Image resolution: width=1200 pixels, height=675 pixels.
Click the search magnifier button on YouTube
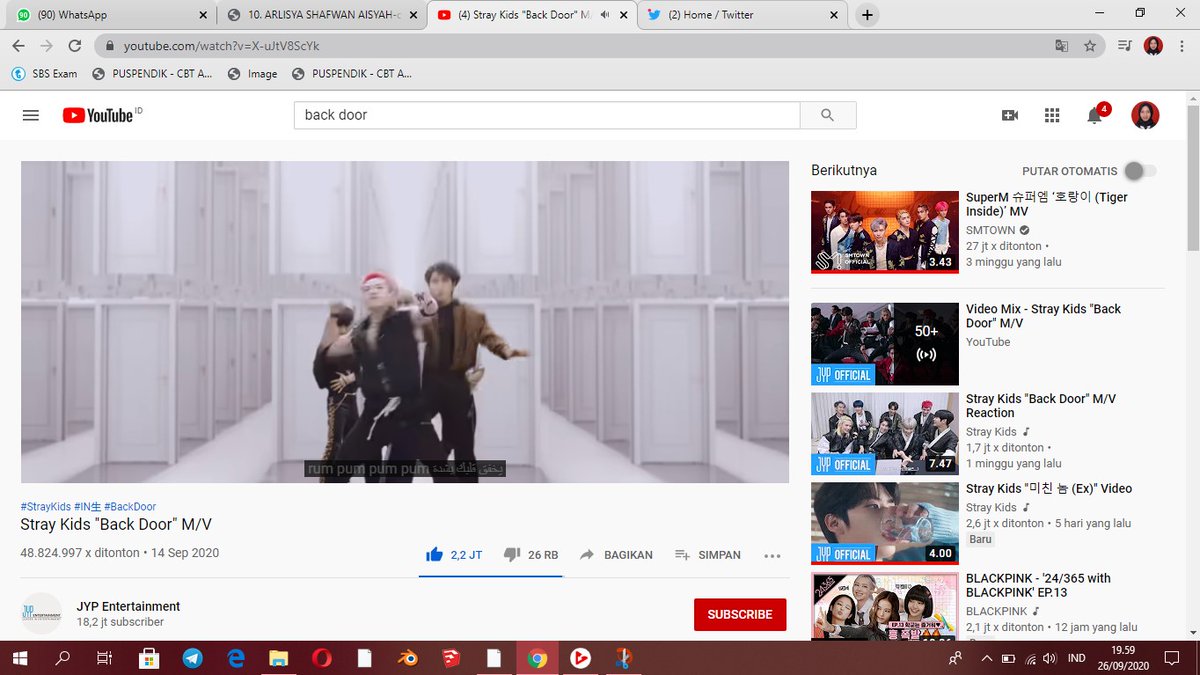[x=828, y=115]
